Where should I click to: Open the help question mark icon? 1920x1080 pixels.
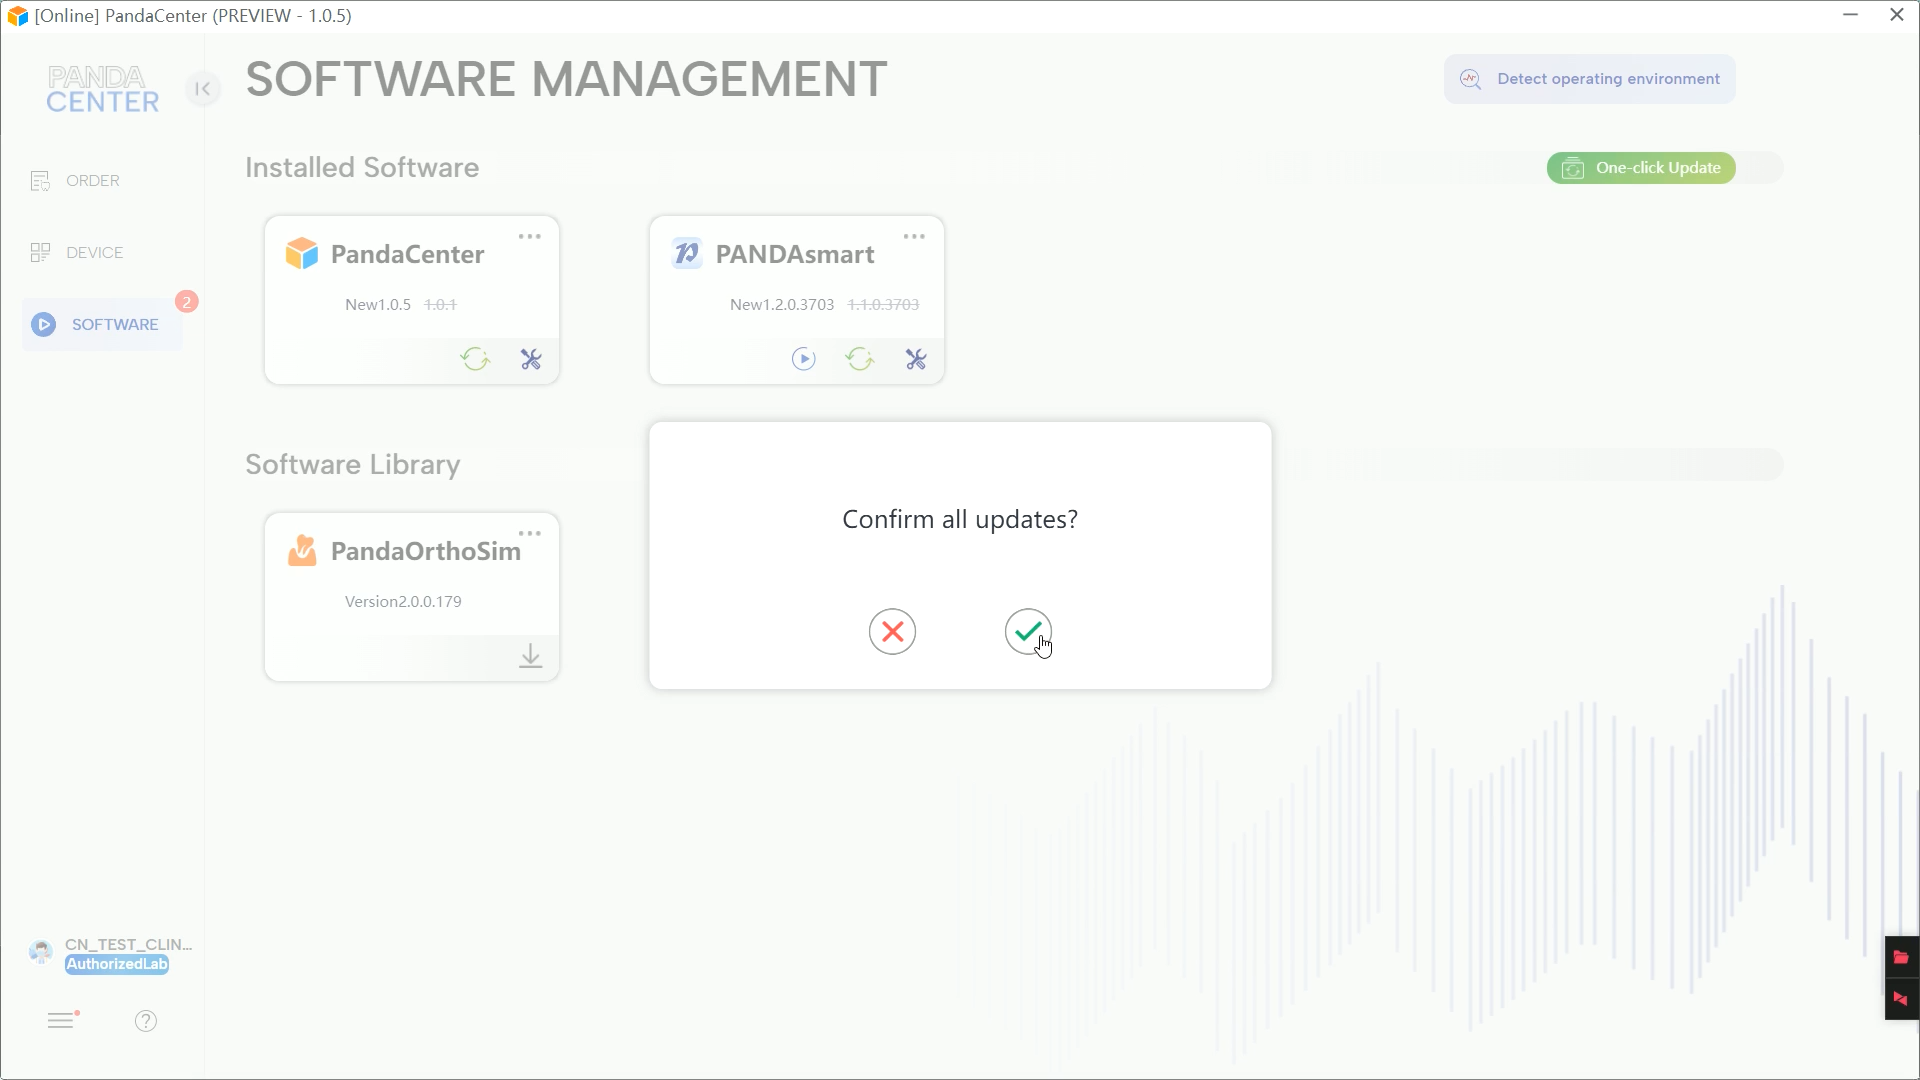pos(146,1021)
